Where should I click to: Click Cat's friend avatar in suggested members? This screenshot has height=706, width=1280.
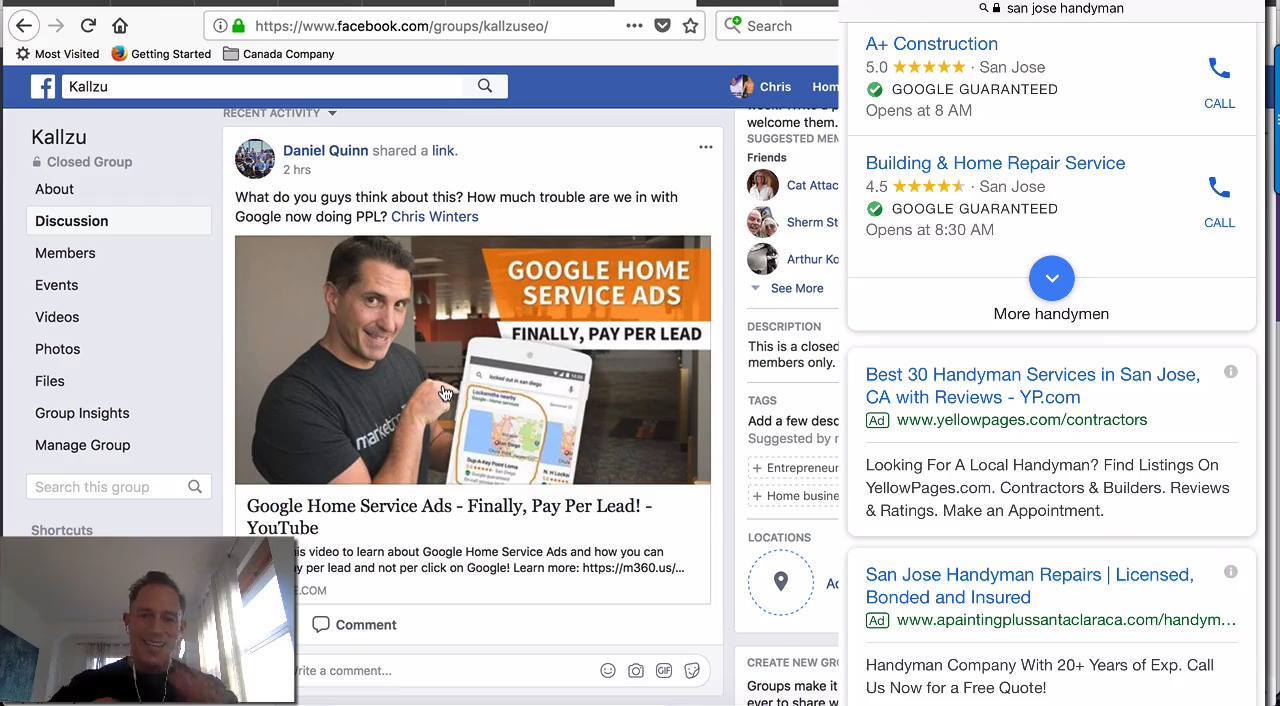[x=763, y=185]
